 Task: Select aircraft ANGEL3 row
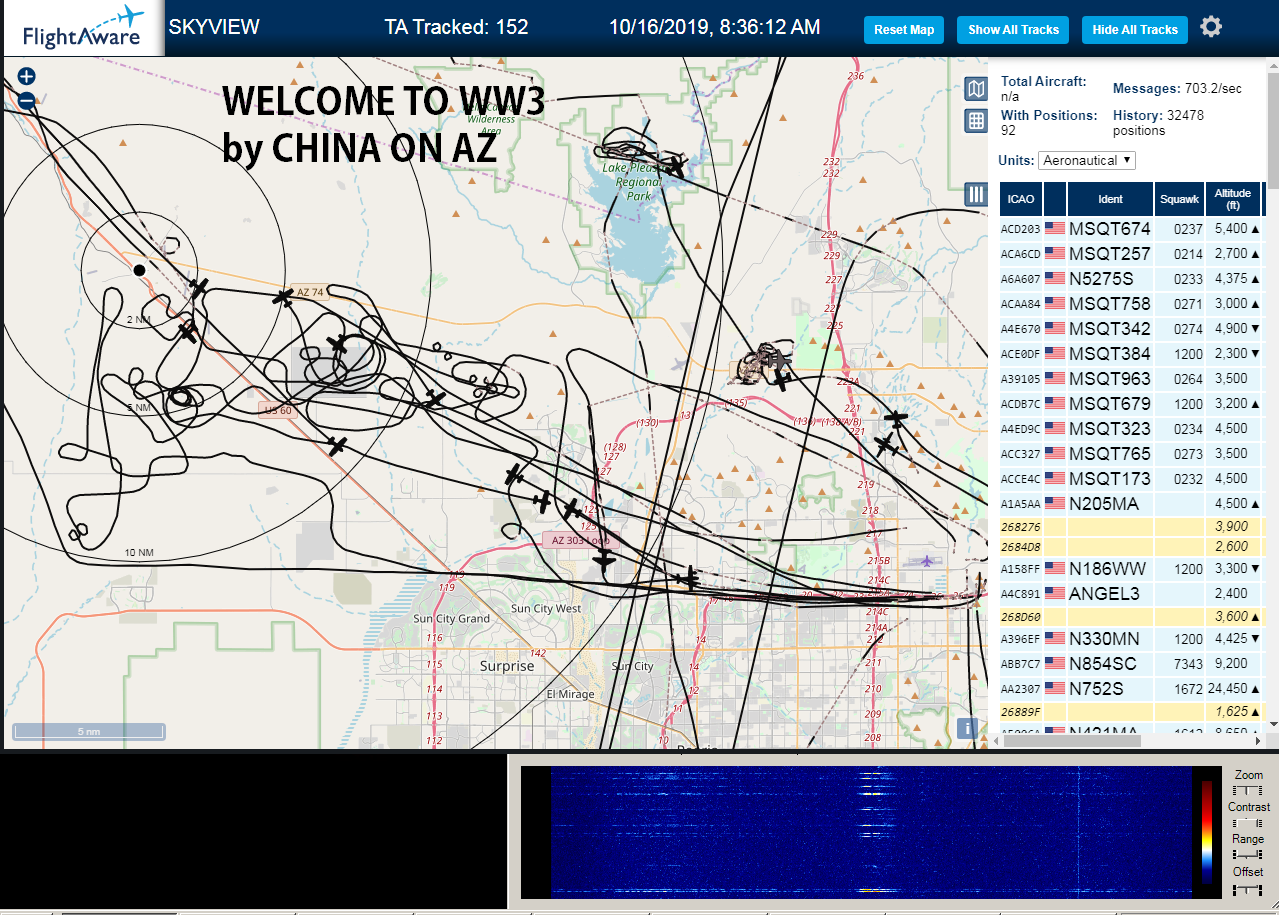(x=1132, y=594)
